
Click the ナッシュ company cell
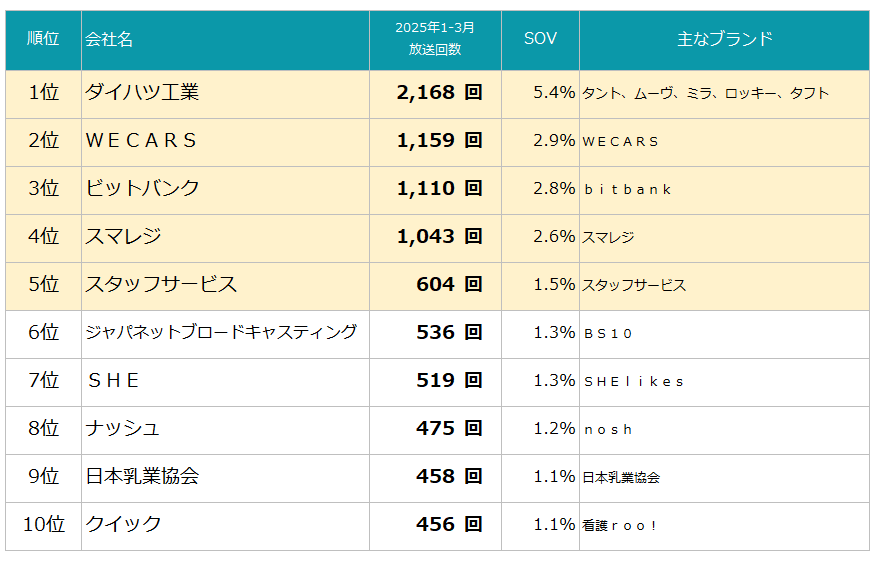pos(225,430)
